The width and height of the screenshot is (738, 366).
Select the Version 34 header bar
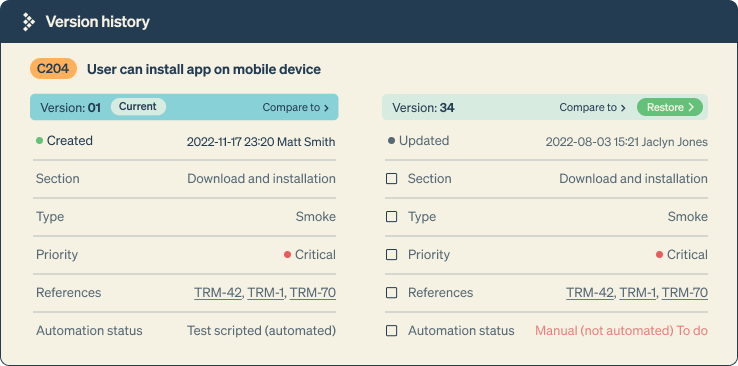point(545,107)
